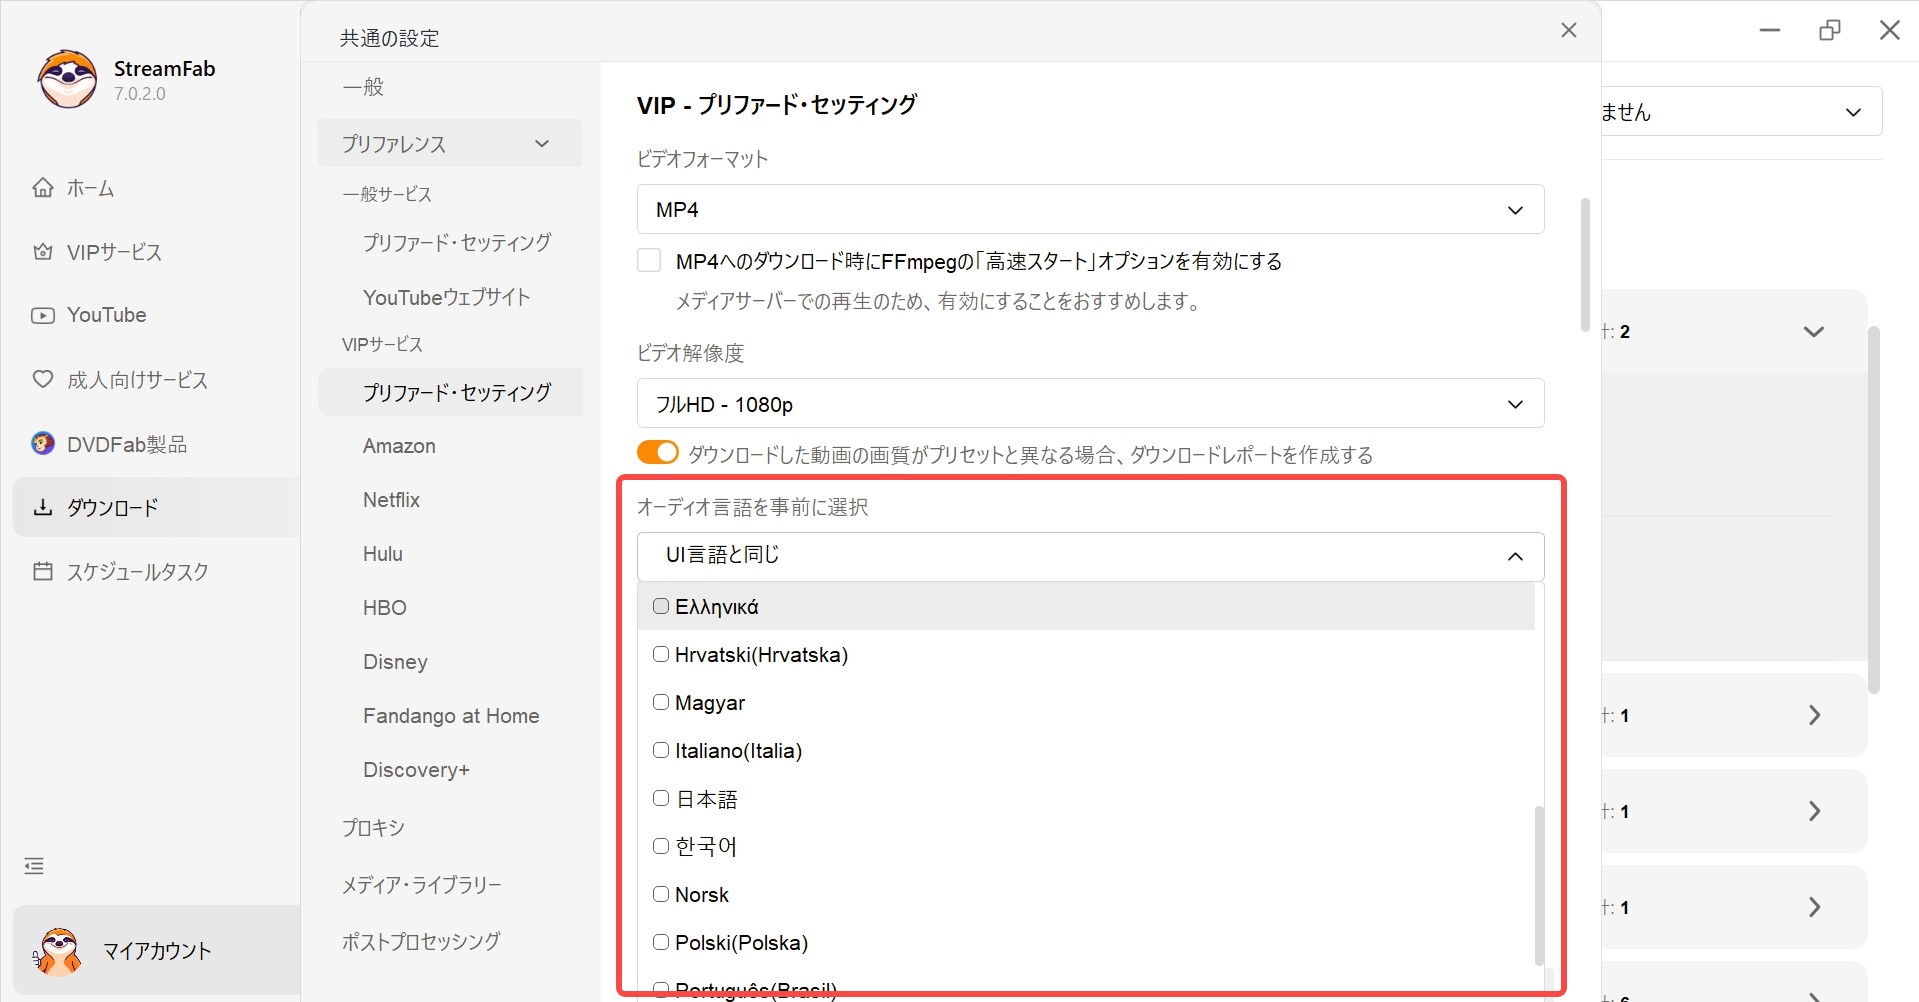Select プリファード・セッティング under 一般サービス
1919x1002 pixels.
point(457,242)
